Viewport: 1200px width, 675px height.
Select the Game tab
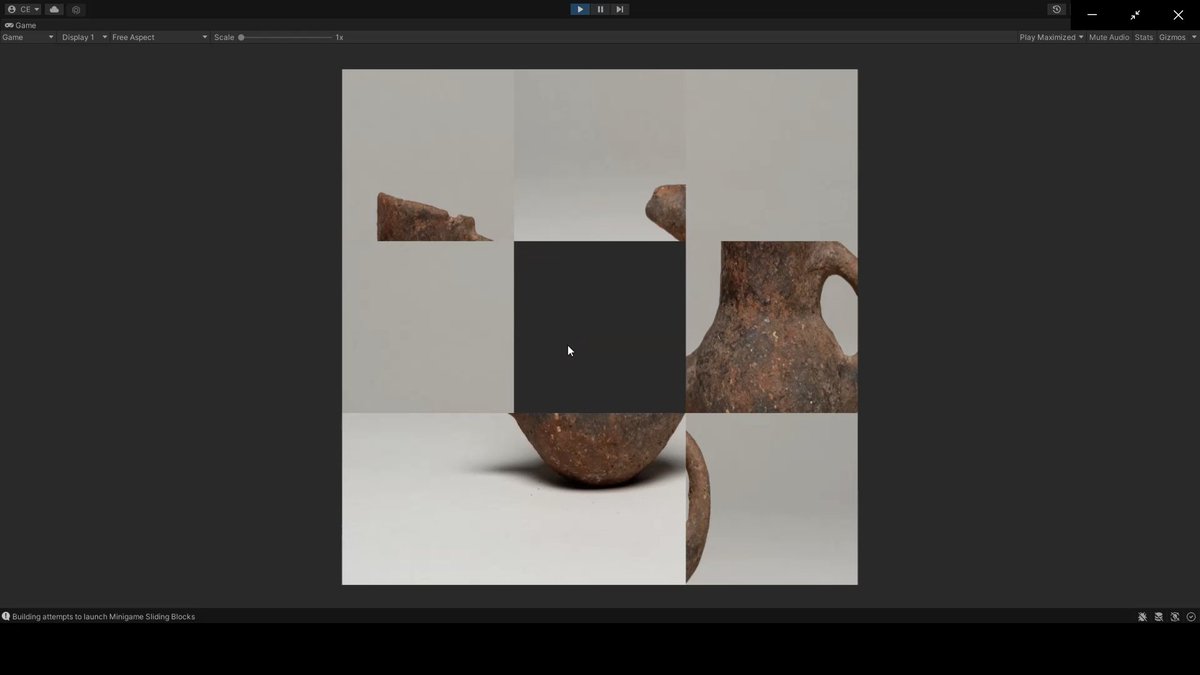(21, 25)
